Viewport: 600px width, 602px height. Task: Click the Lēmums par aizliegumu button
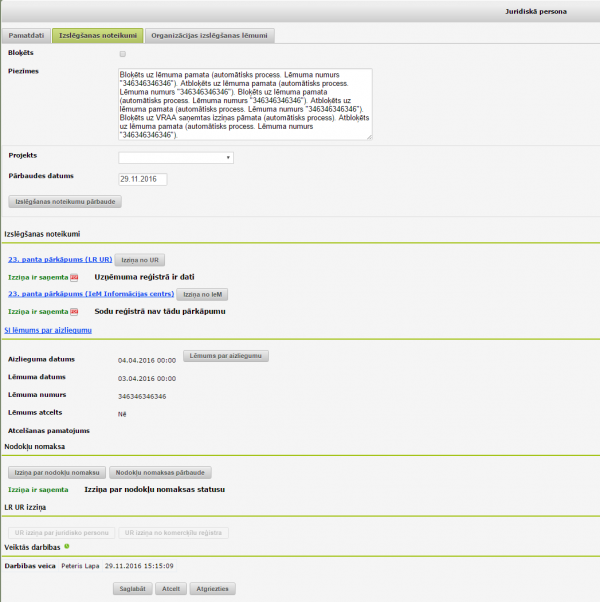pos(228,355)
